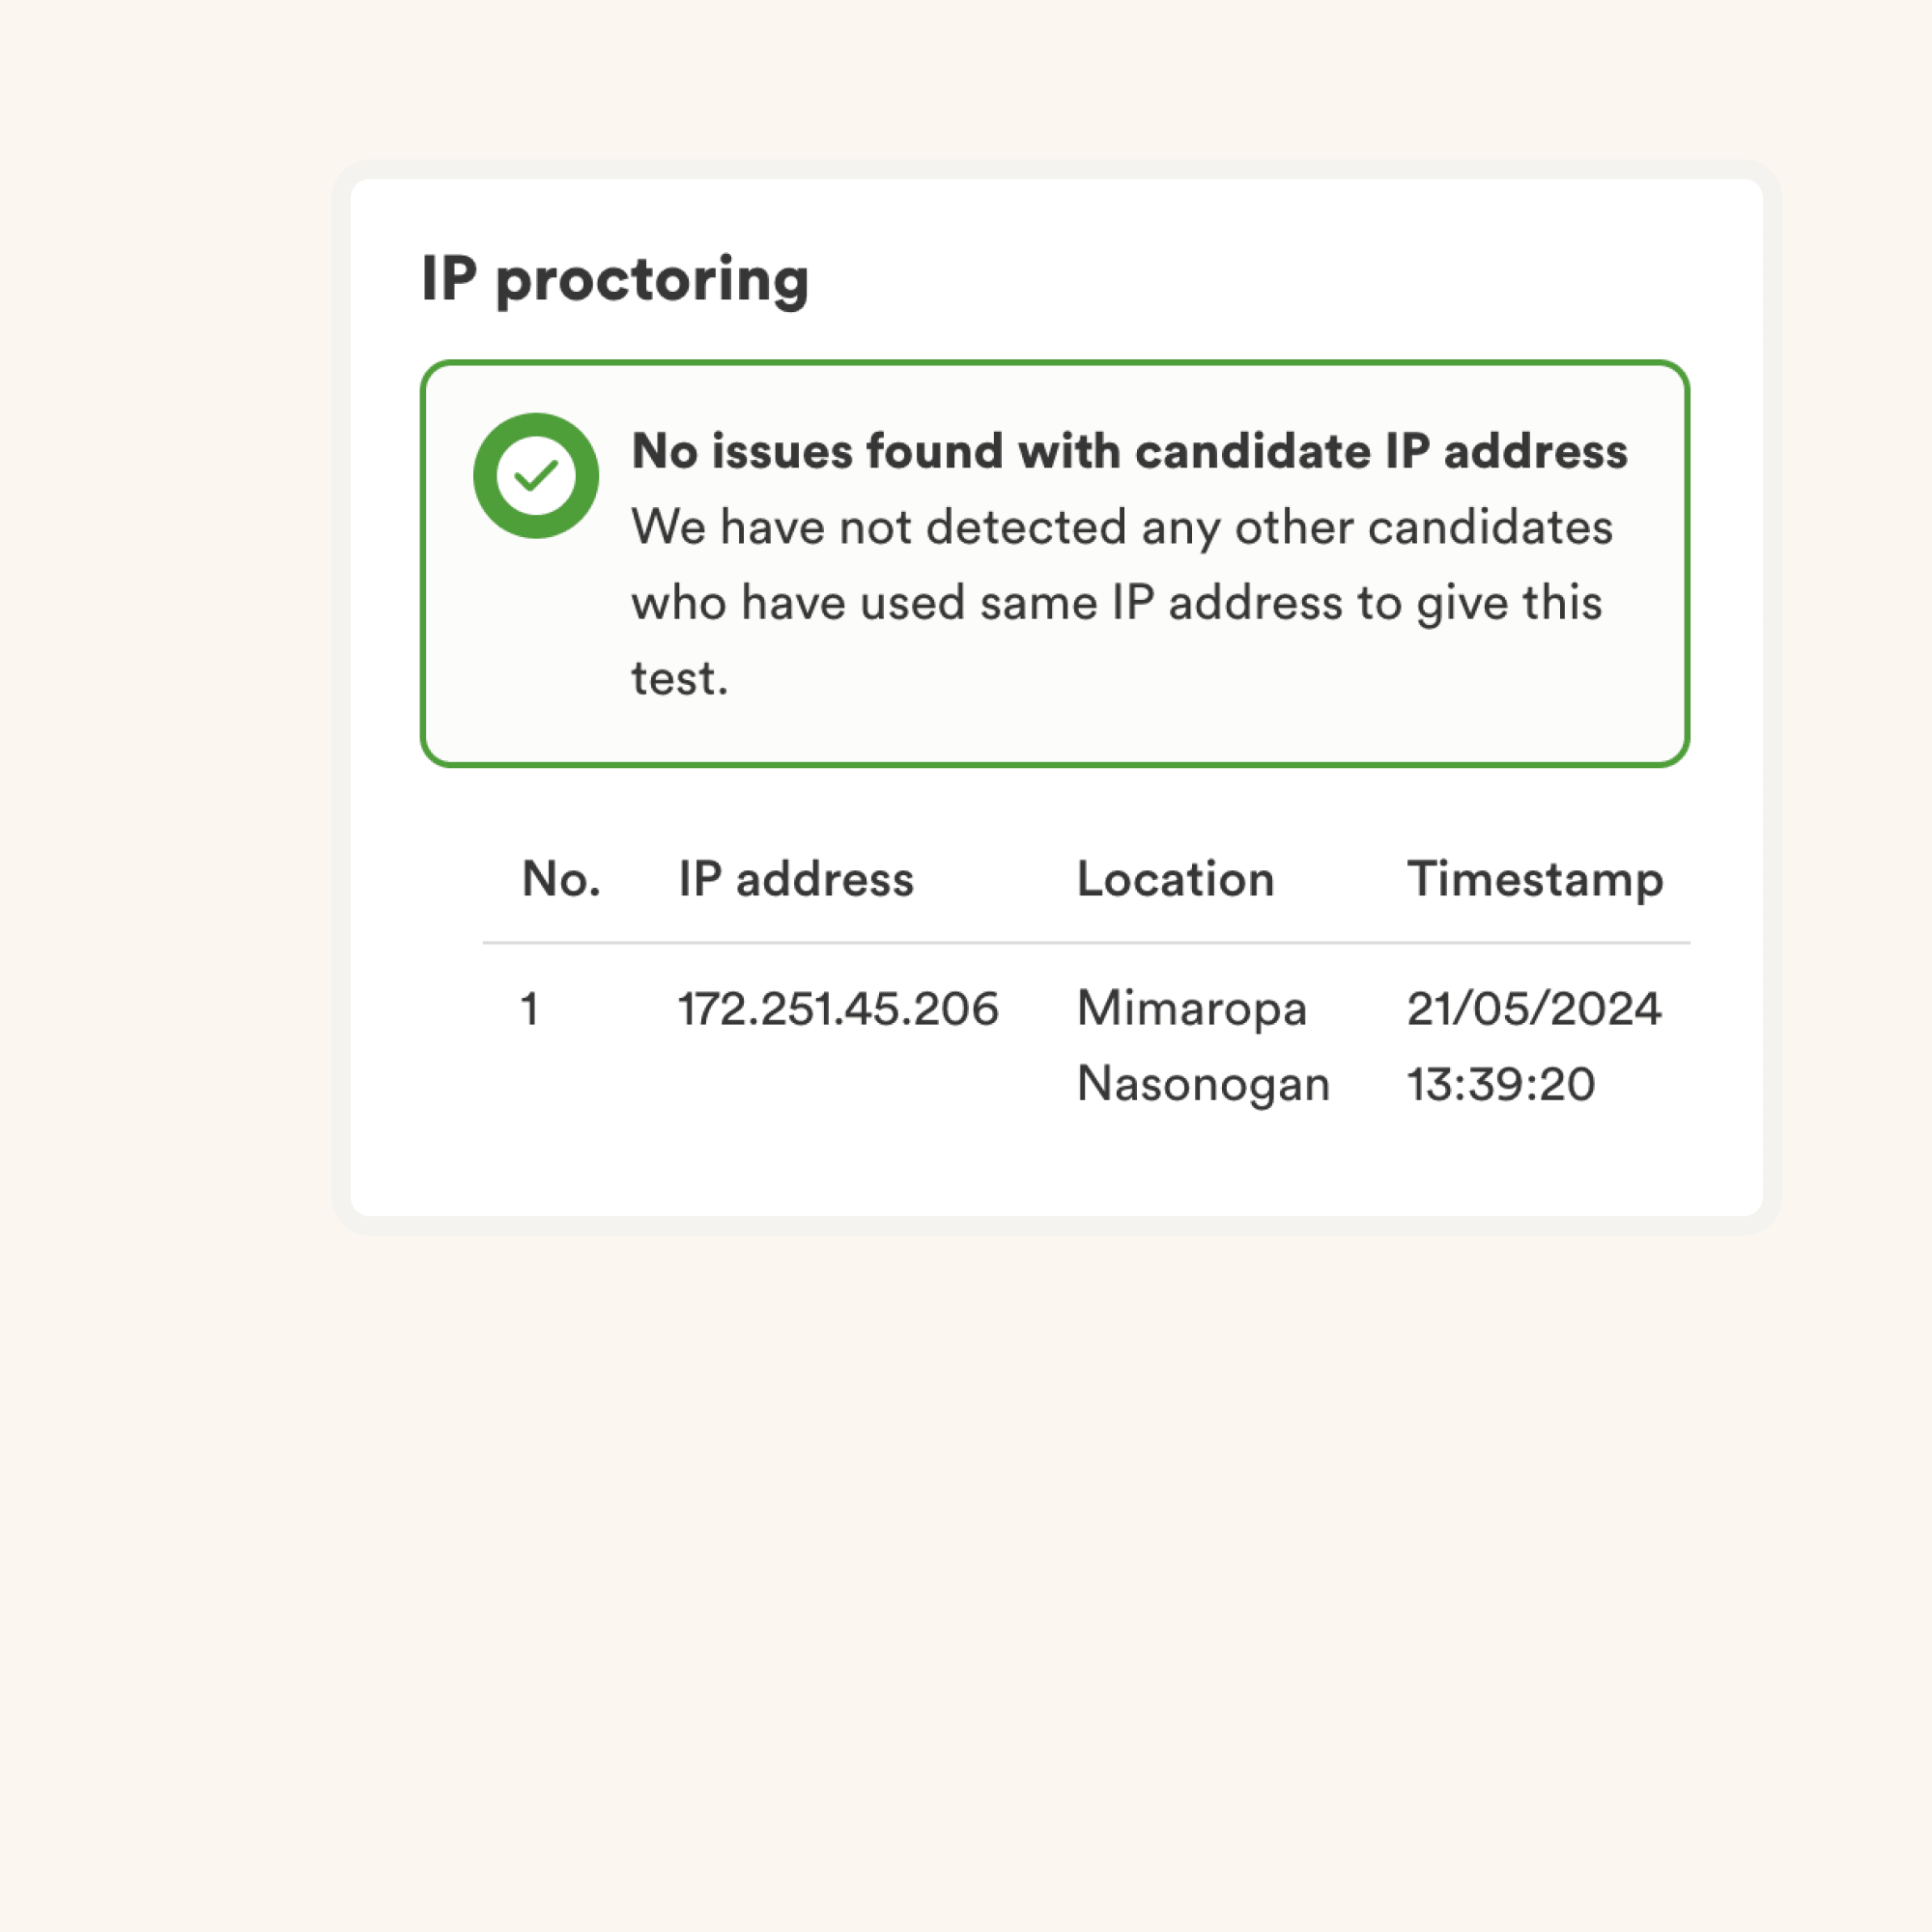Click the Mimaropa location text

click(1191, 1008)
